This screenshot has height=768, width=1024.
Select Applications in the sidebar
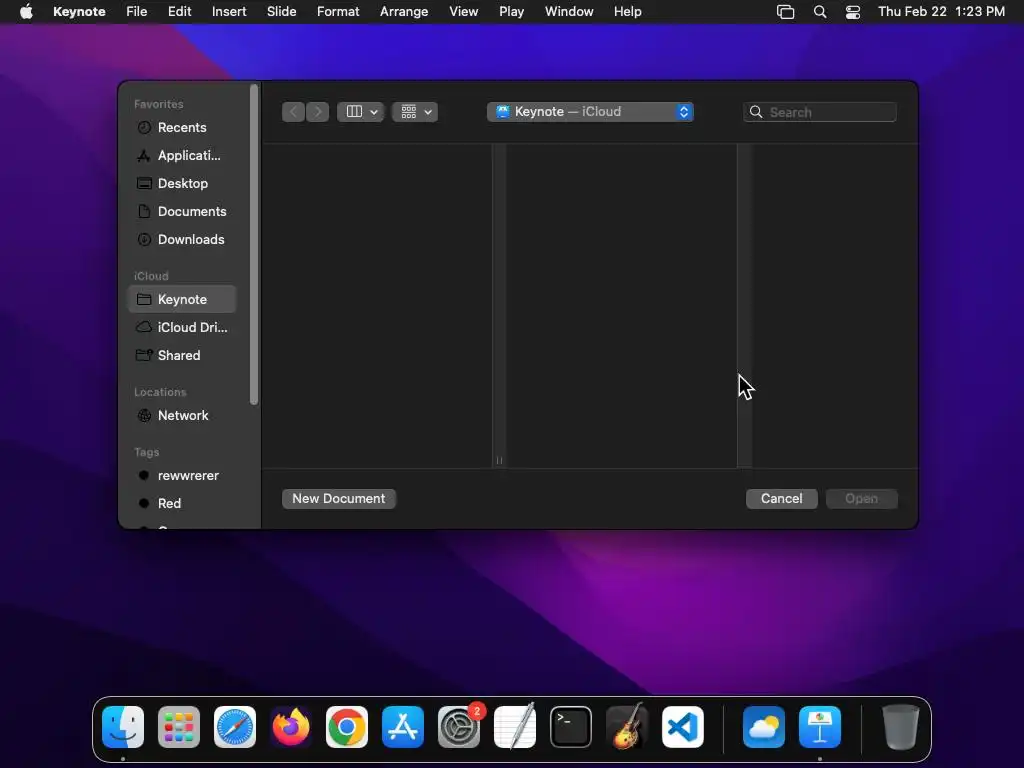[182, 155]
